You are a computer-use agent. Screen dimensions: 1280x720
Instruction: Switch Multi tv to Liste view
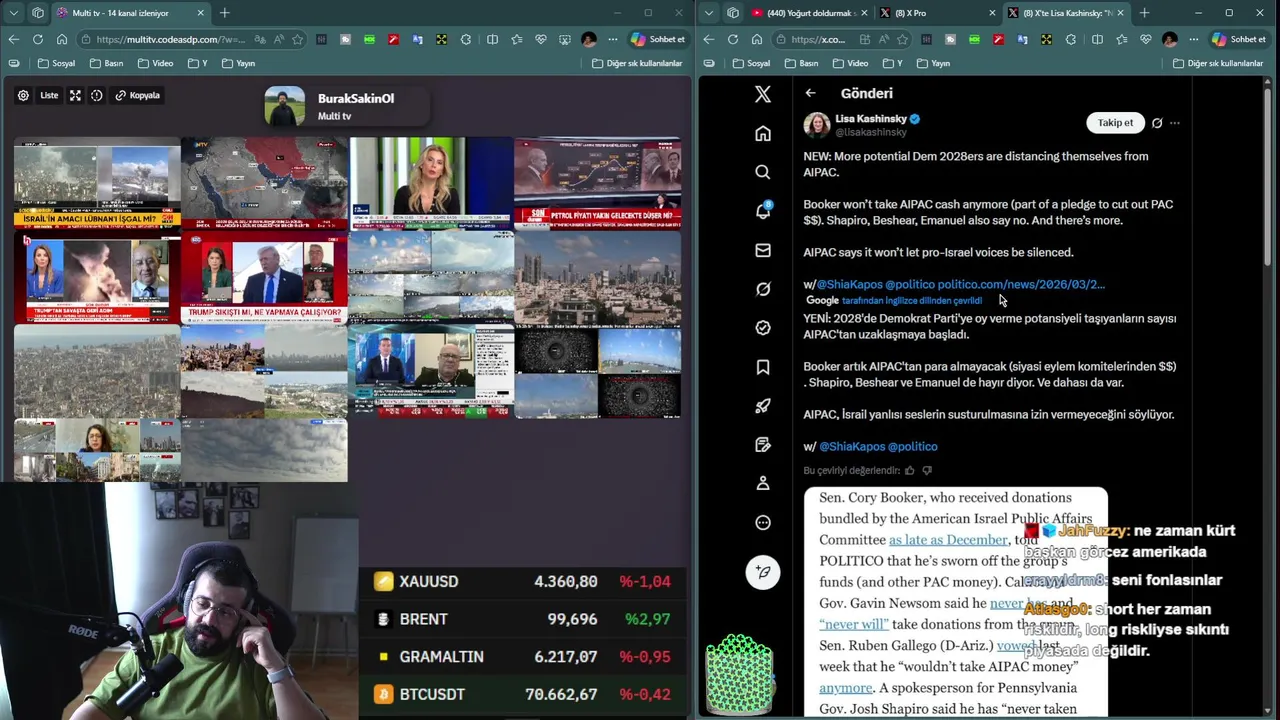tap(49, 96)
